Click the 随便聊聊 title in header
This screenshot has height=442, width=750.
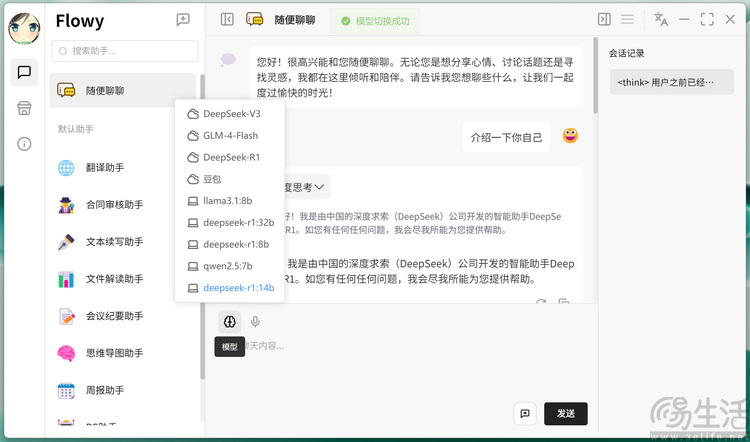(295, 20)
